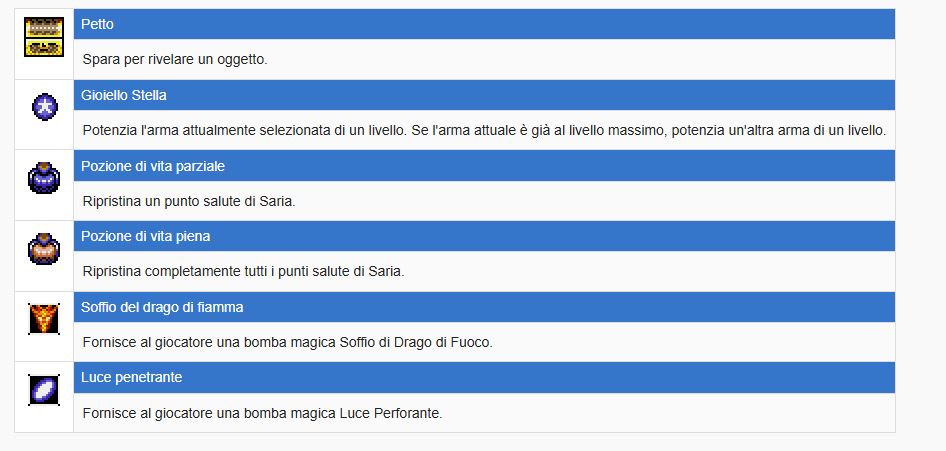Click the flame dragon breath icon
The image size is (946, 451).
pos(44,319)
